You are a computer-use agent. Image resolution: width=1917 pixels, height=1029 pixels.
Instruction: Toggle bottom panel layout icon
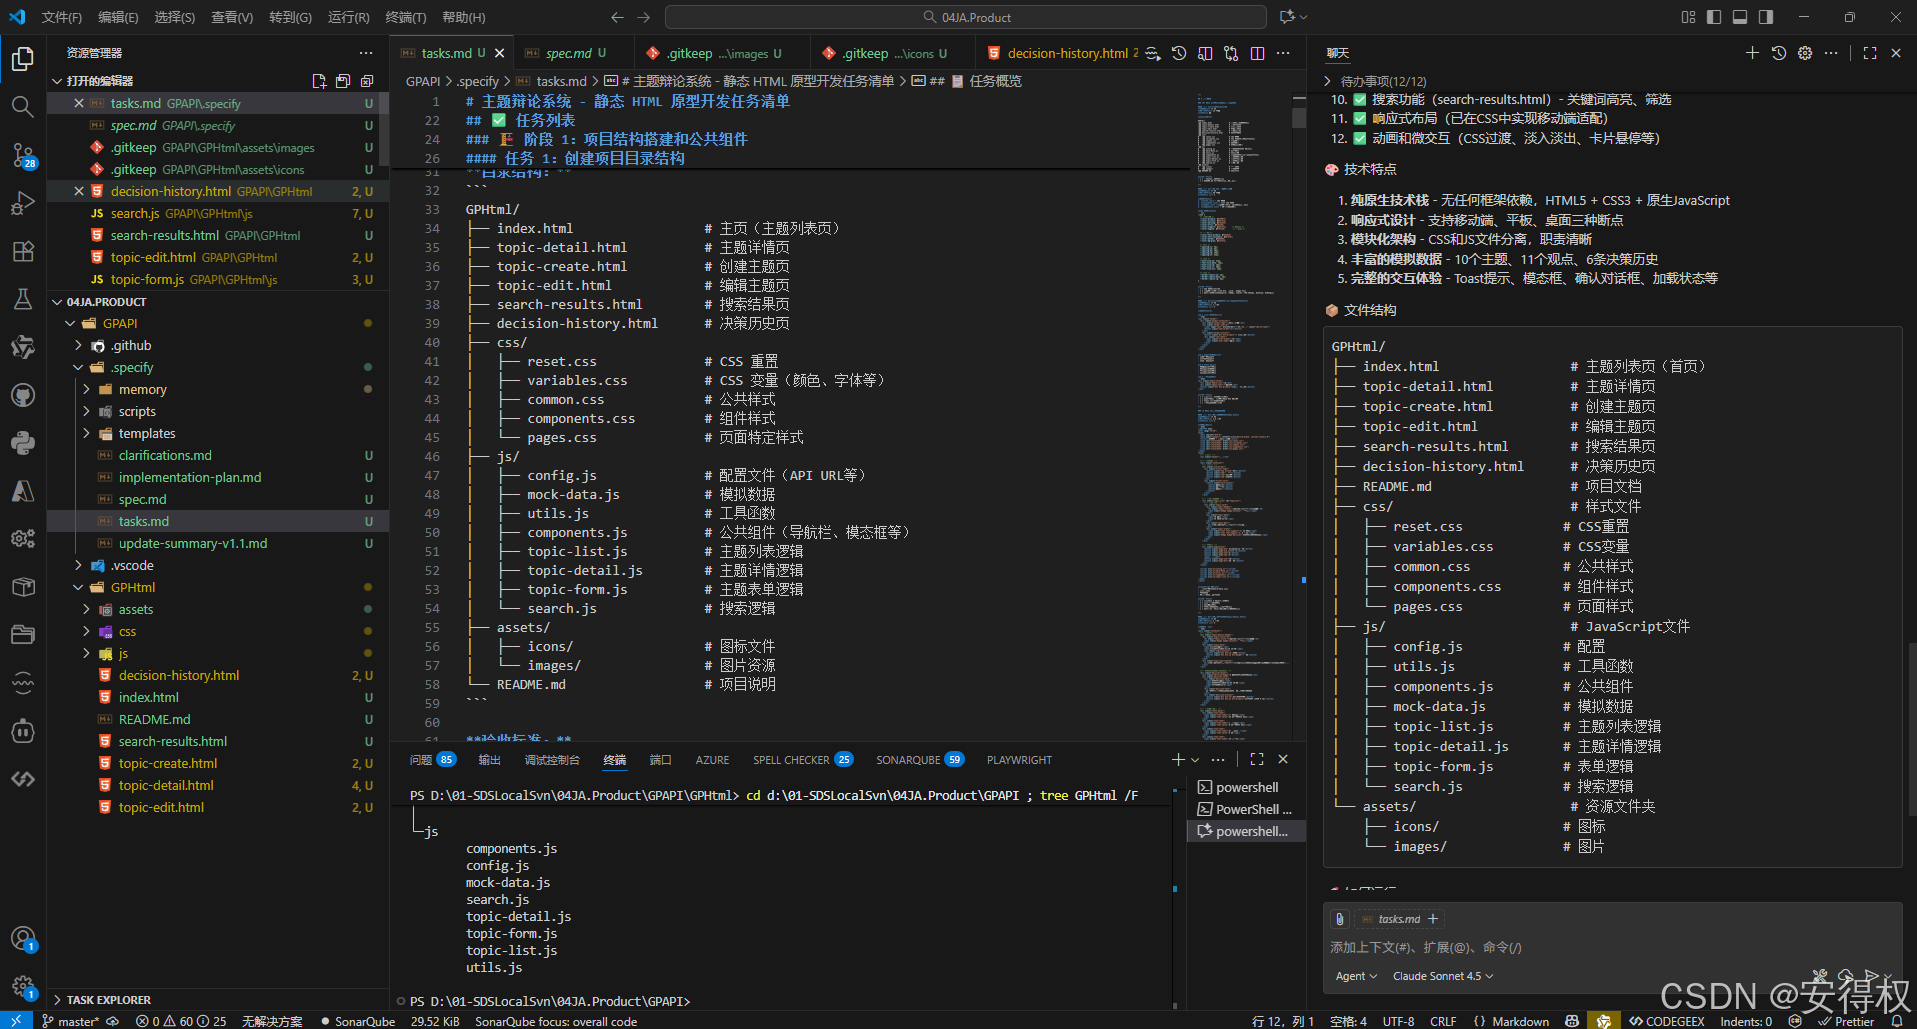coord(1740,17)
